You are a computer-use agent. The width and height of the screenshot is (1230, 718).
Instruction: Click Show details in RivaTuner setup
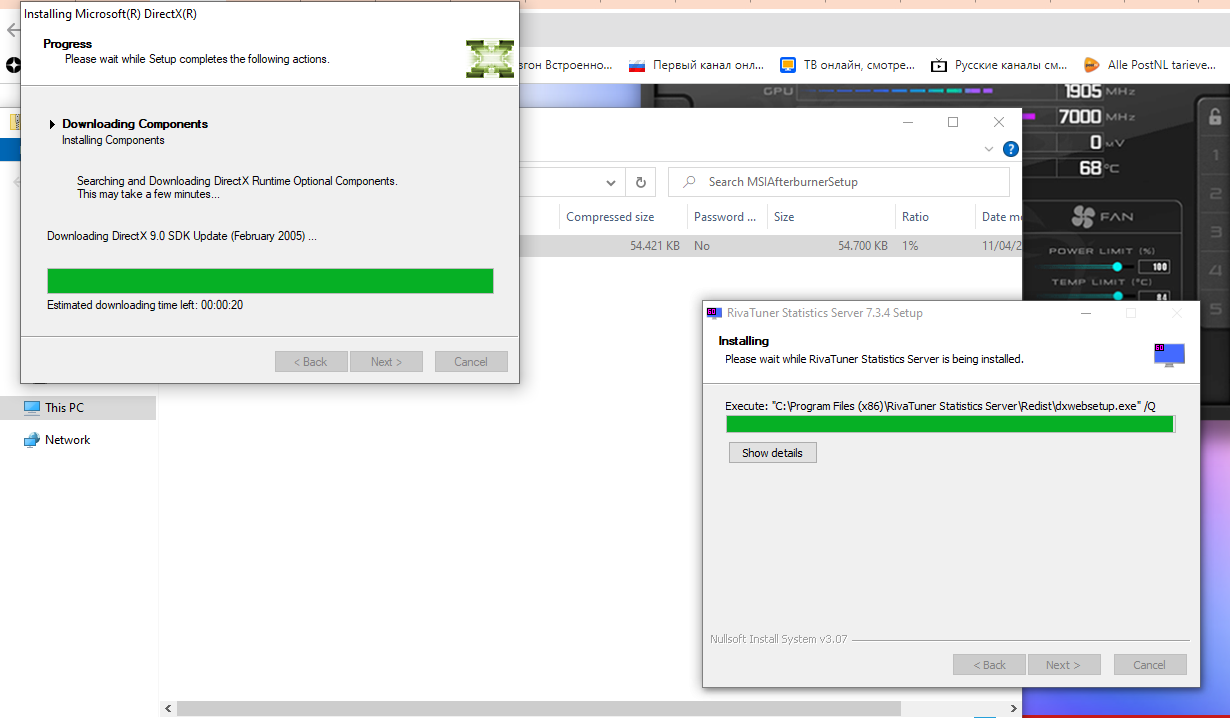(772, 453)
